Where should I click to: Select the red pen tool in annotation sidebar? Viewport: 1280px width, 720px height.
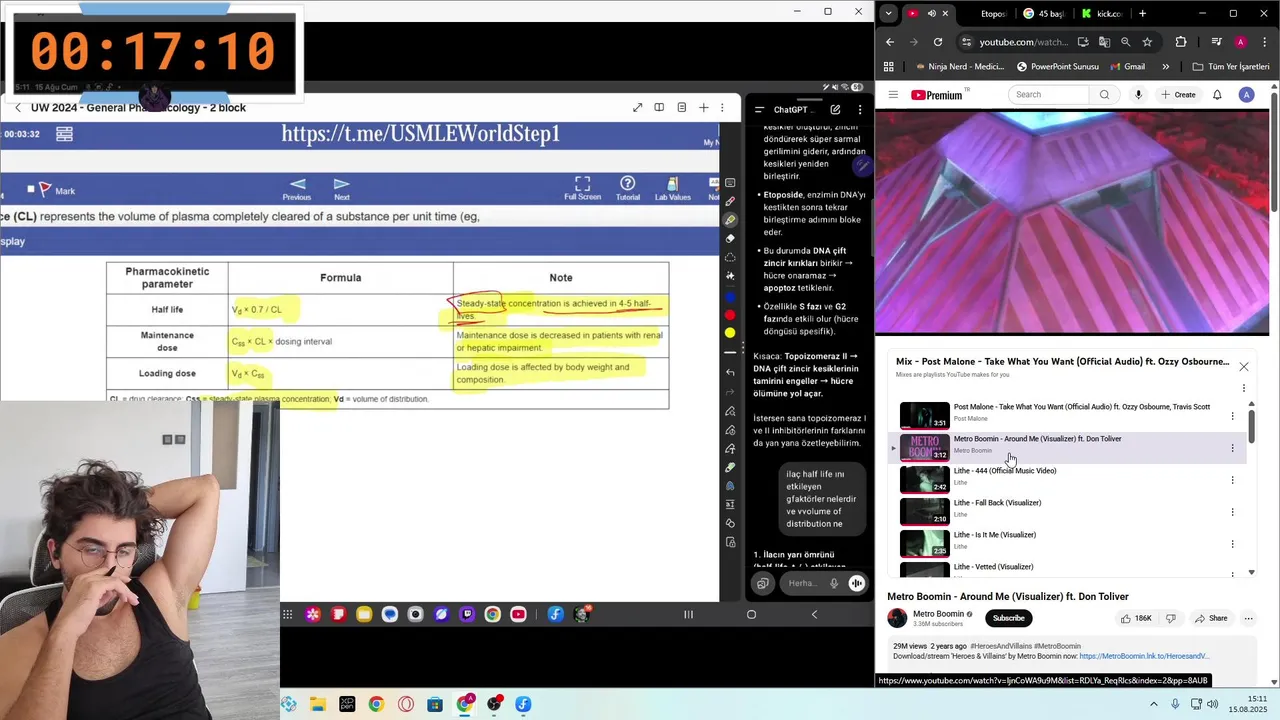[730, 202]
